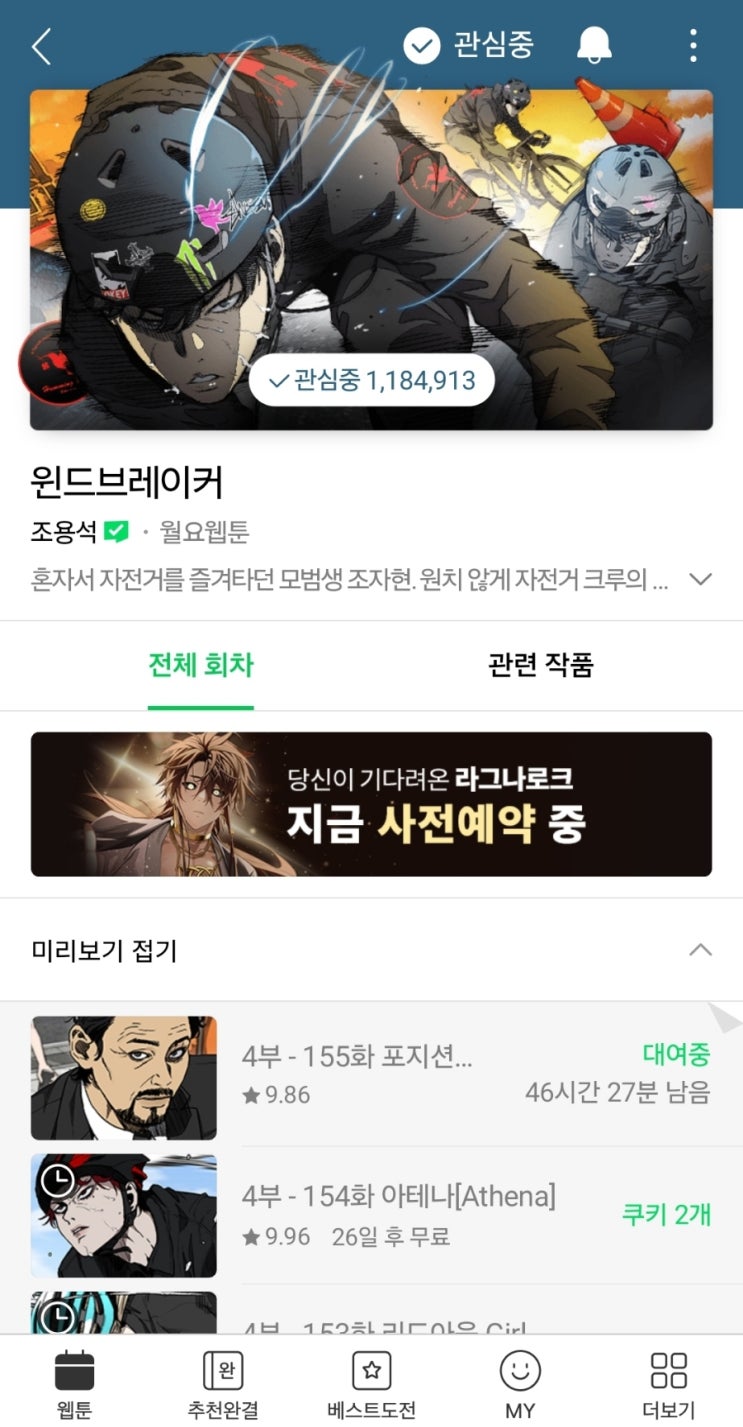Viewport: 743px width, 1427px height.
Task: Switch to the 관련 작품 tab
Action: (541, 665)
